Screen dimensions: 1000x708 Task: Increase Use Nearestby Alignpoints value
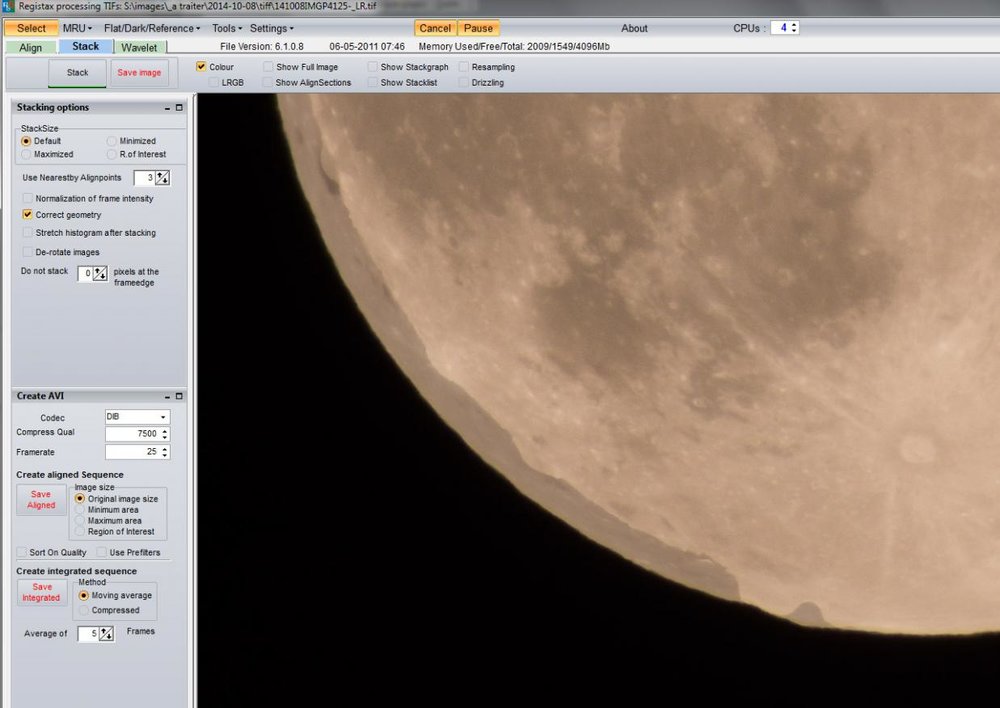160,173
